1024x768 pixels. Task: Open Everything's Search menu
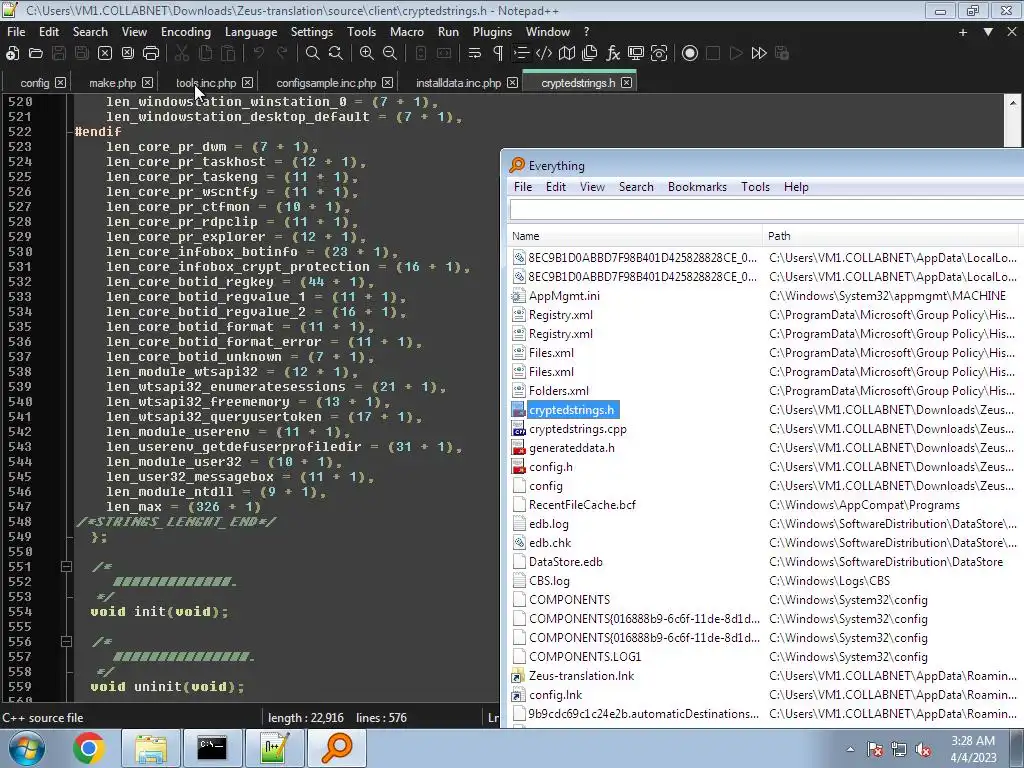(636, 187)
